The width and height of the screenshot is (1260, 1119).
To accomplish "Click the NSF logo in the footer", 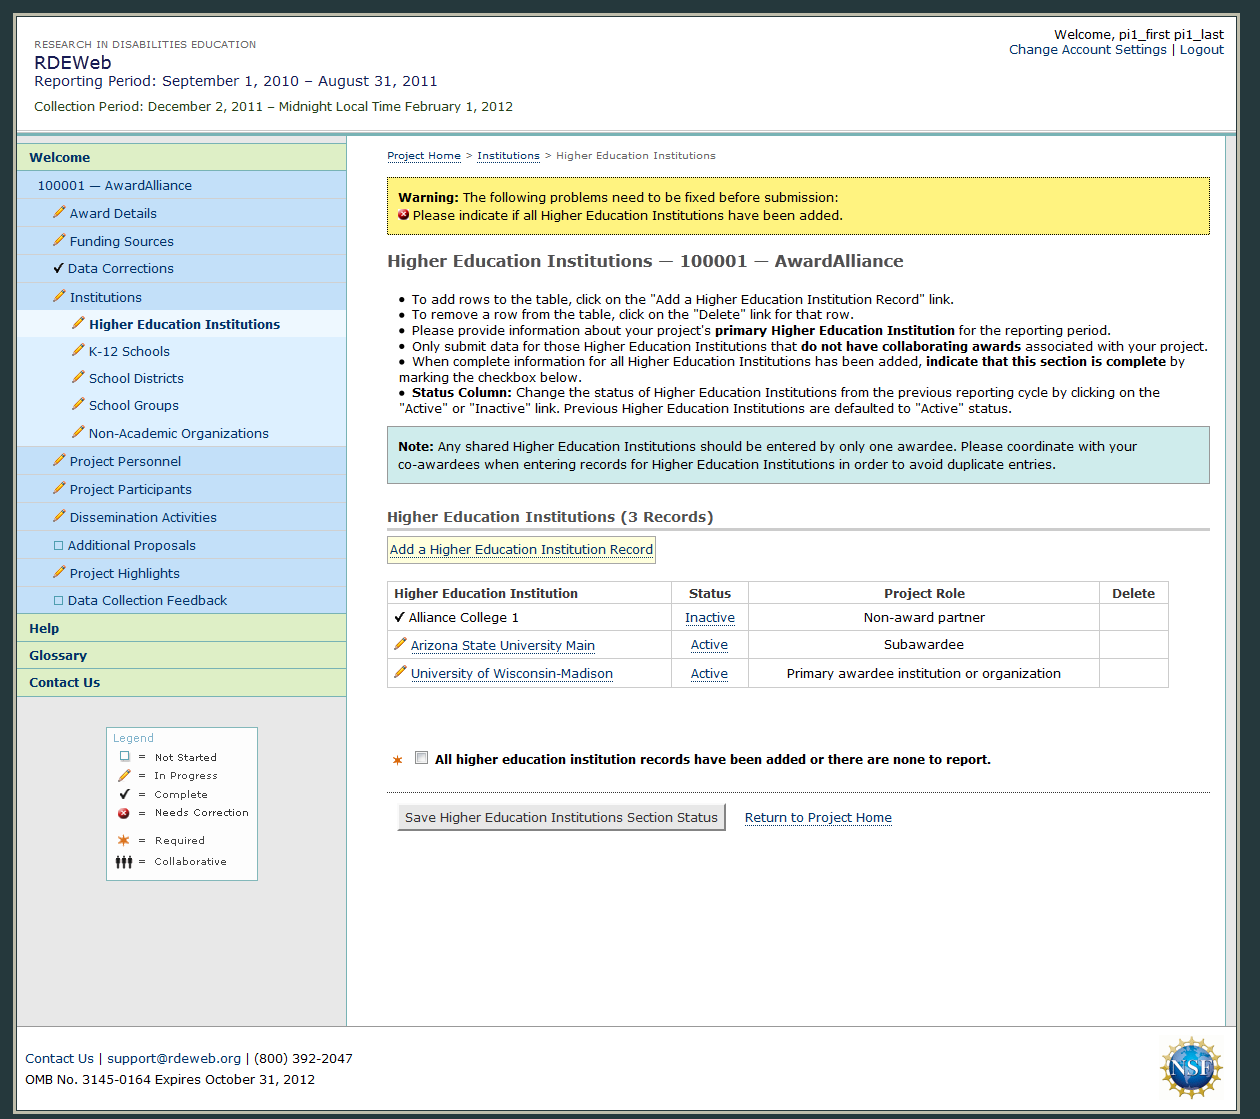I will [1190, 1067].
